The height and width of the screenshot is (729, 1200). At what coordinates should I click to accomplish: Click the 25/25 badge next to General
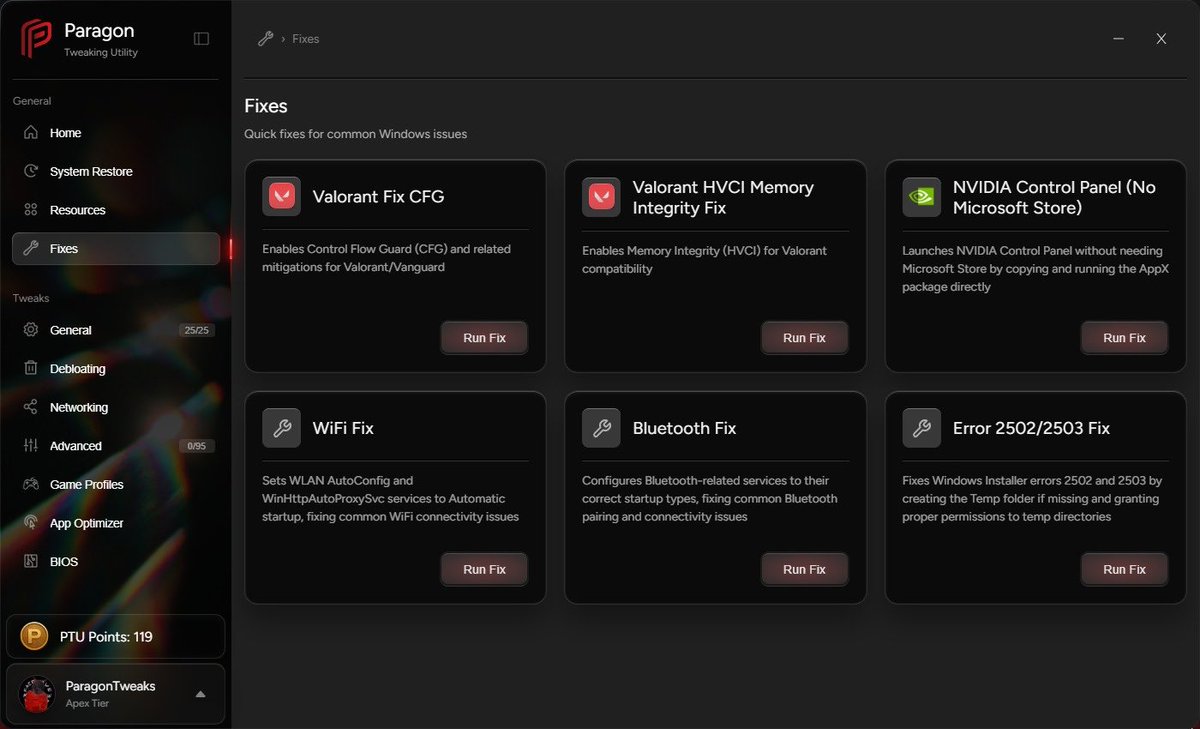197,330
